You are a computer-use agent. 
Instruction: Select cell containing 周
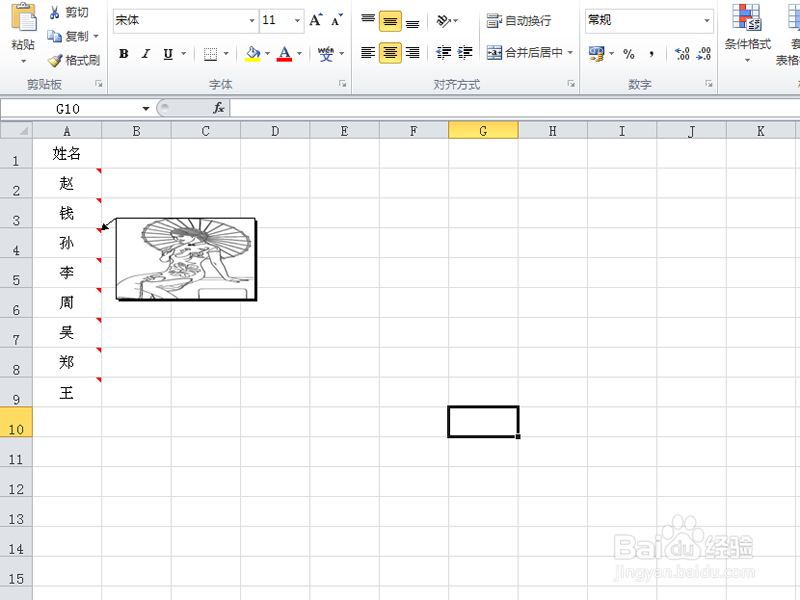[x=67, y=303]
